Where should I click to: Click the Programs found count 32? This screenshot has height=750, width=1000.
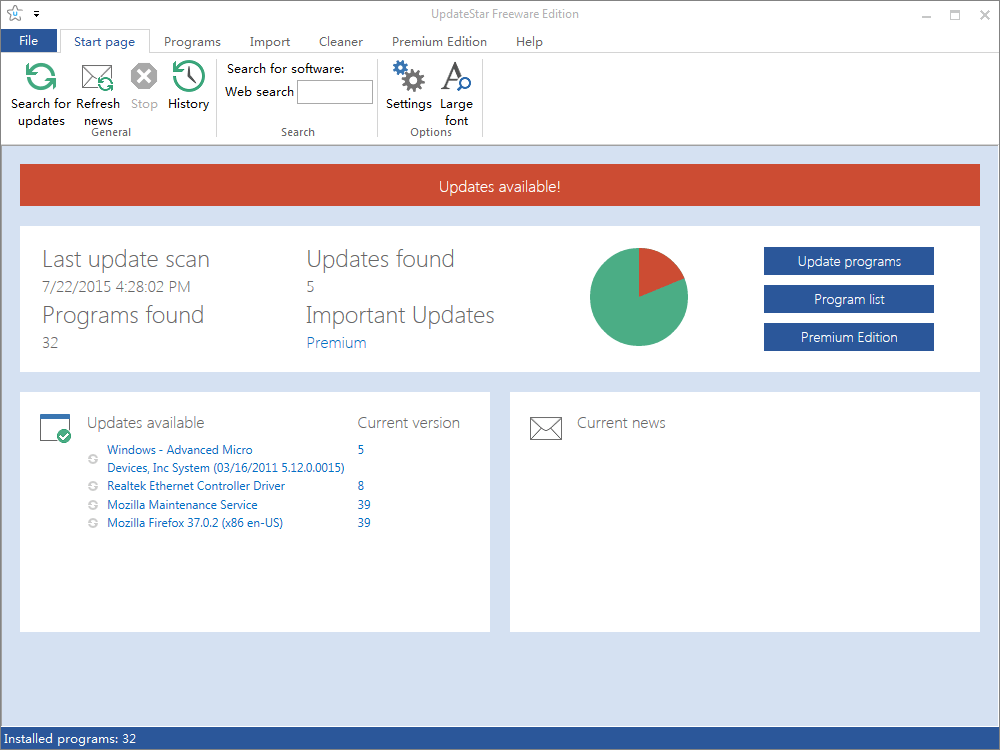coord(50,342)
